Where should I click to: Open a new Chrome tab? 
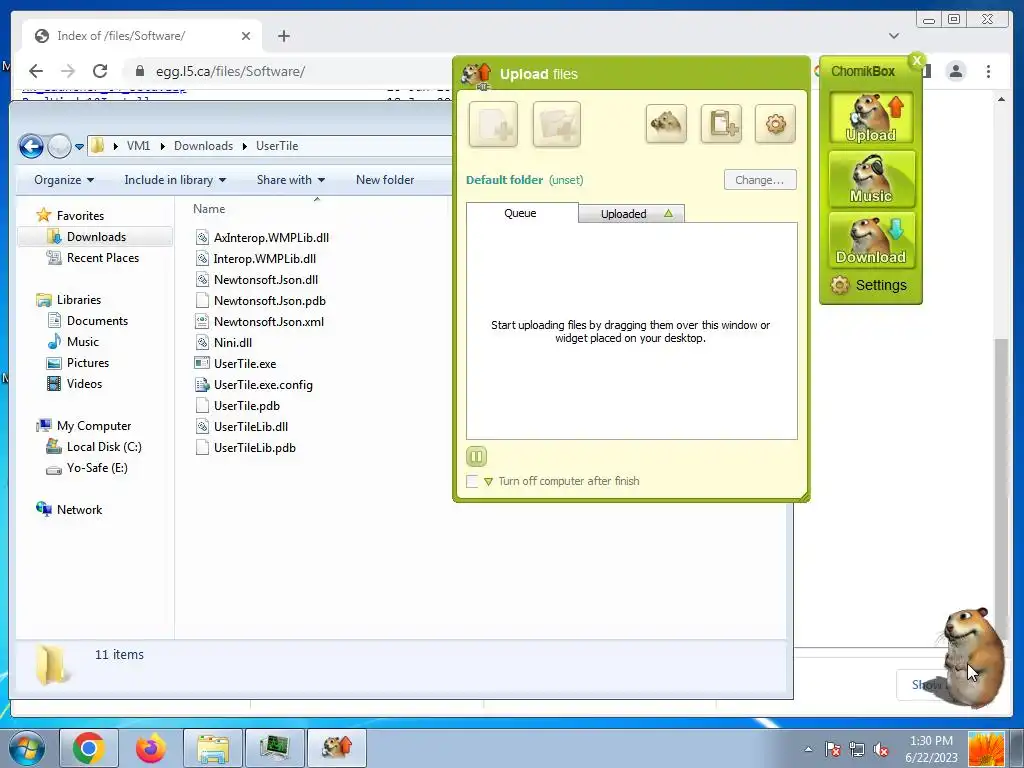283,36
